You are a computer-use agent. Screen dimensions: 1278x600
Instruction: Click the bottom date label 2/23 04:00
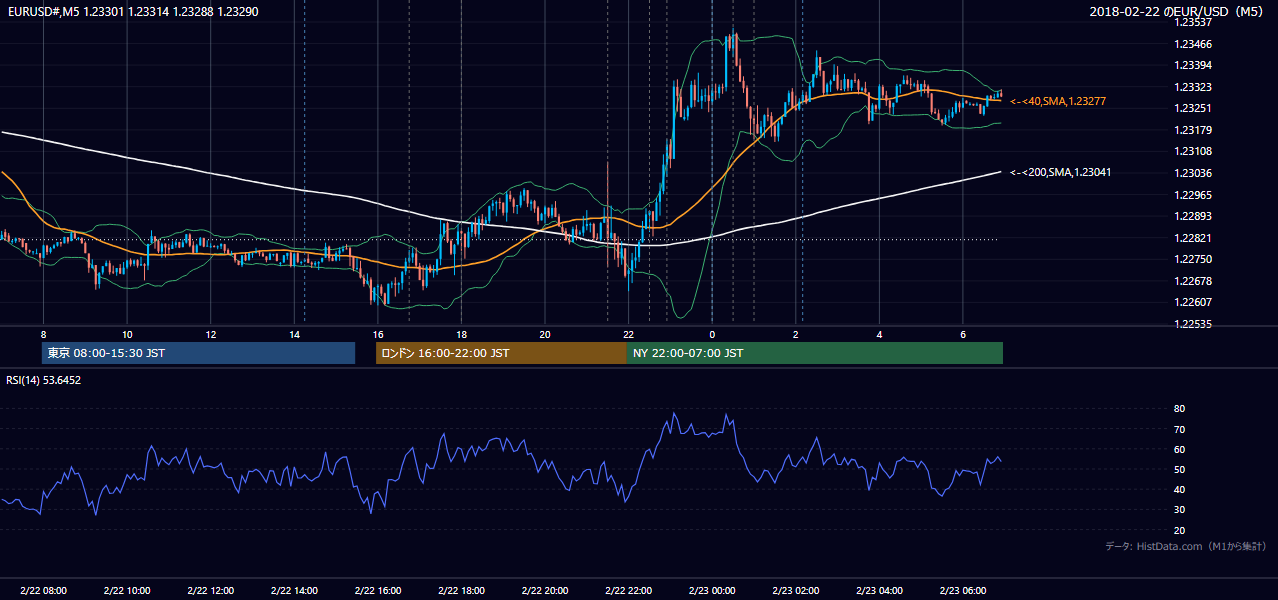coord(879,591)
